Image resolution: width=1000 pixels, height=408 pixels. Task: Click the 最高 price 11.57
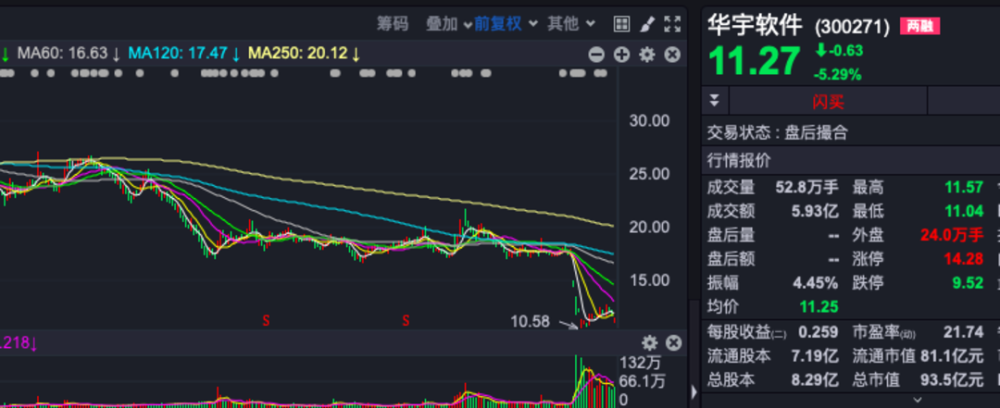[x=964, y=187]
